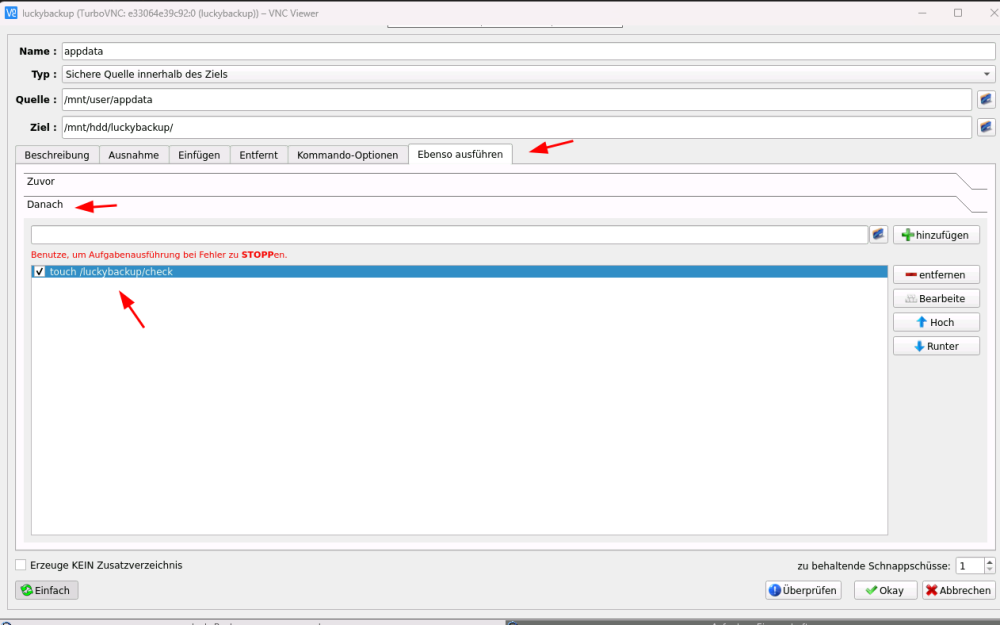Select the touch /luckybackup/check list row

pos(459,272)
